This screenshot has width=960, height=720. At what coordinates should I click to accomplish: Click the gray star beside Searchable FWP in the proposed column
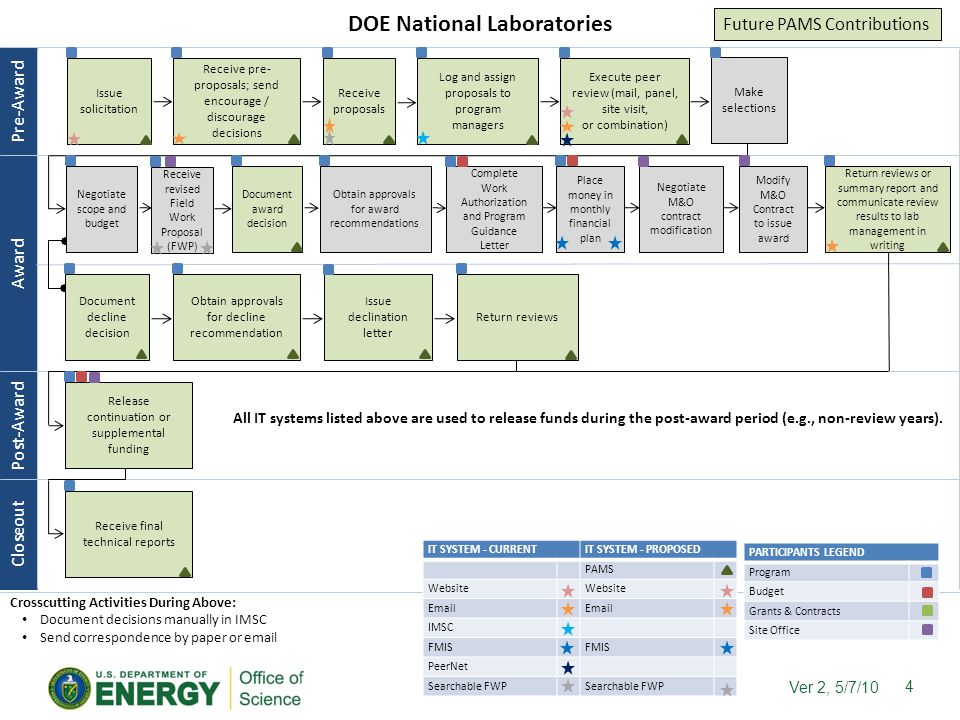(727, 689)
